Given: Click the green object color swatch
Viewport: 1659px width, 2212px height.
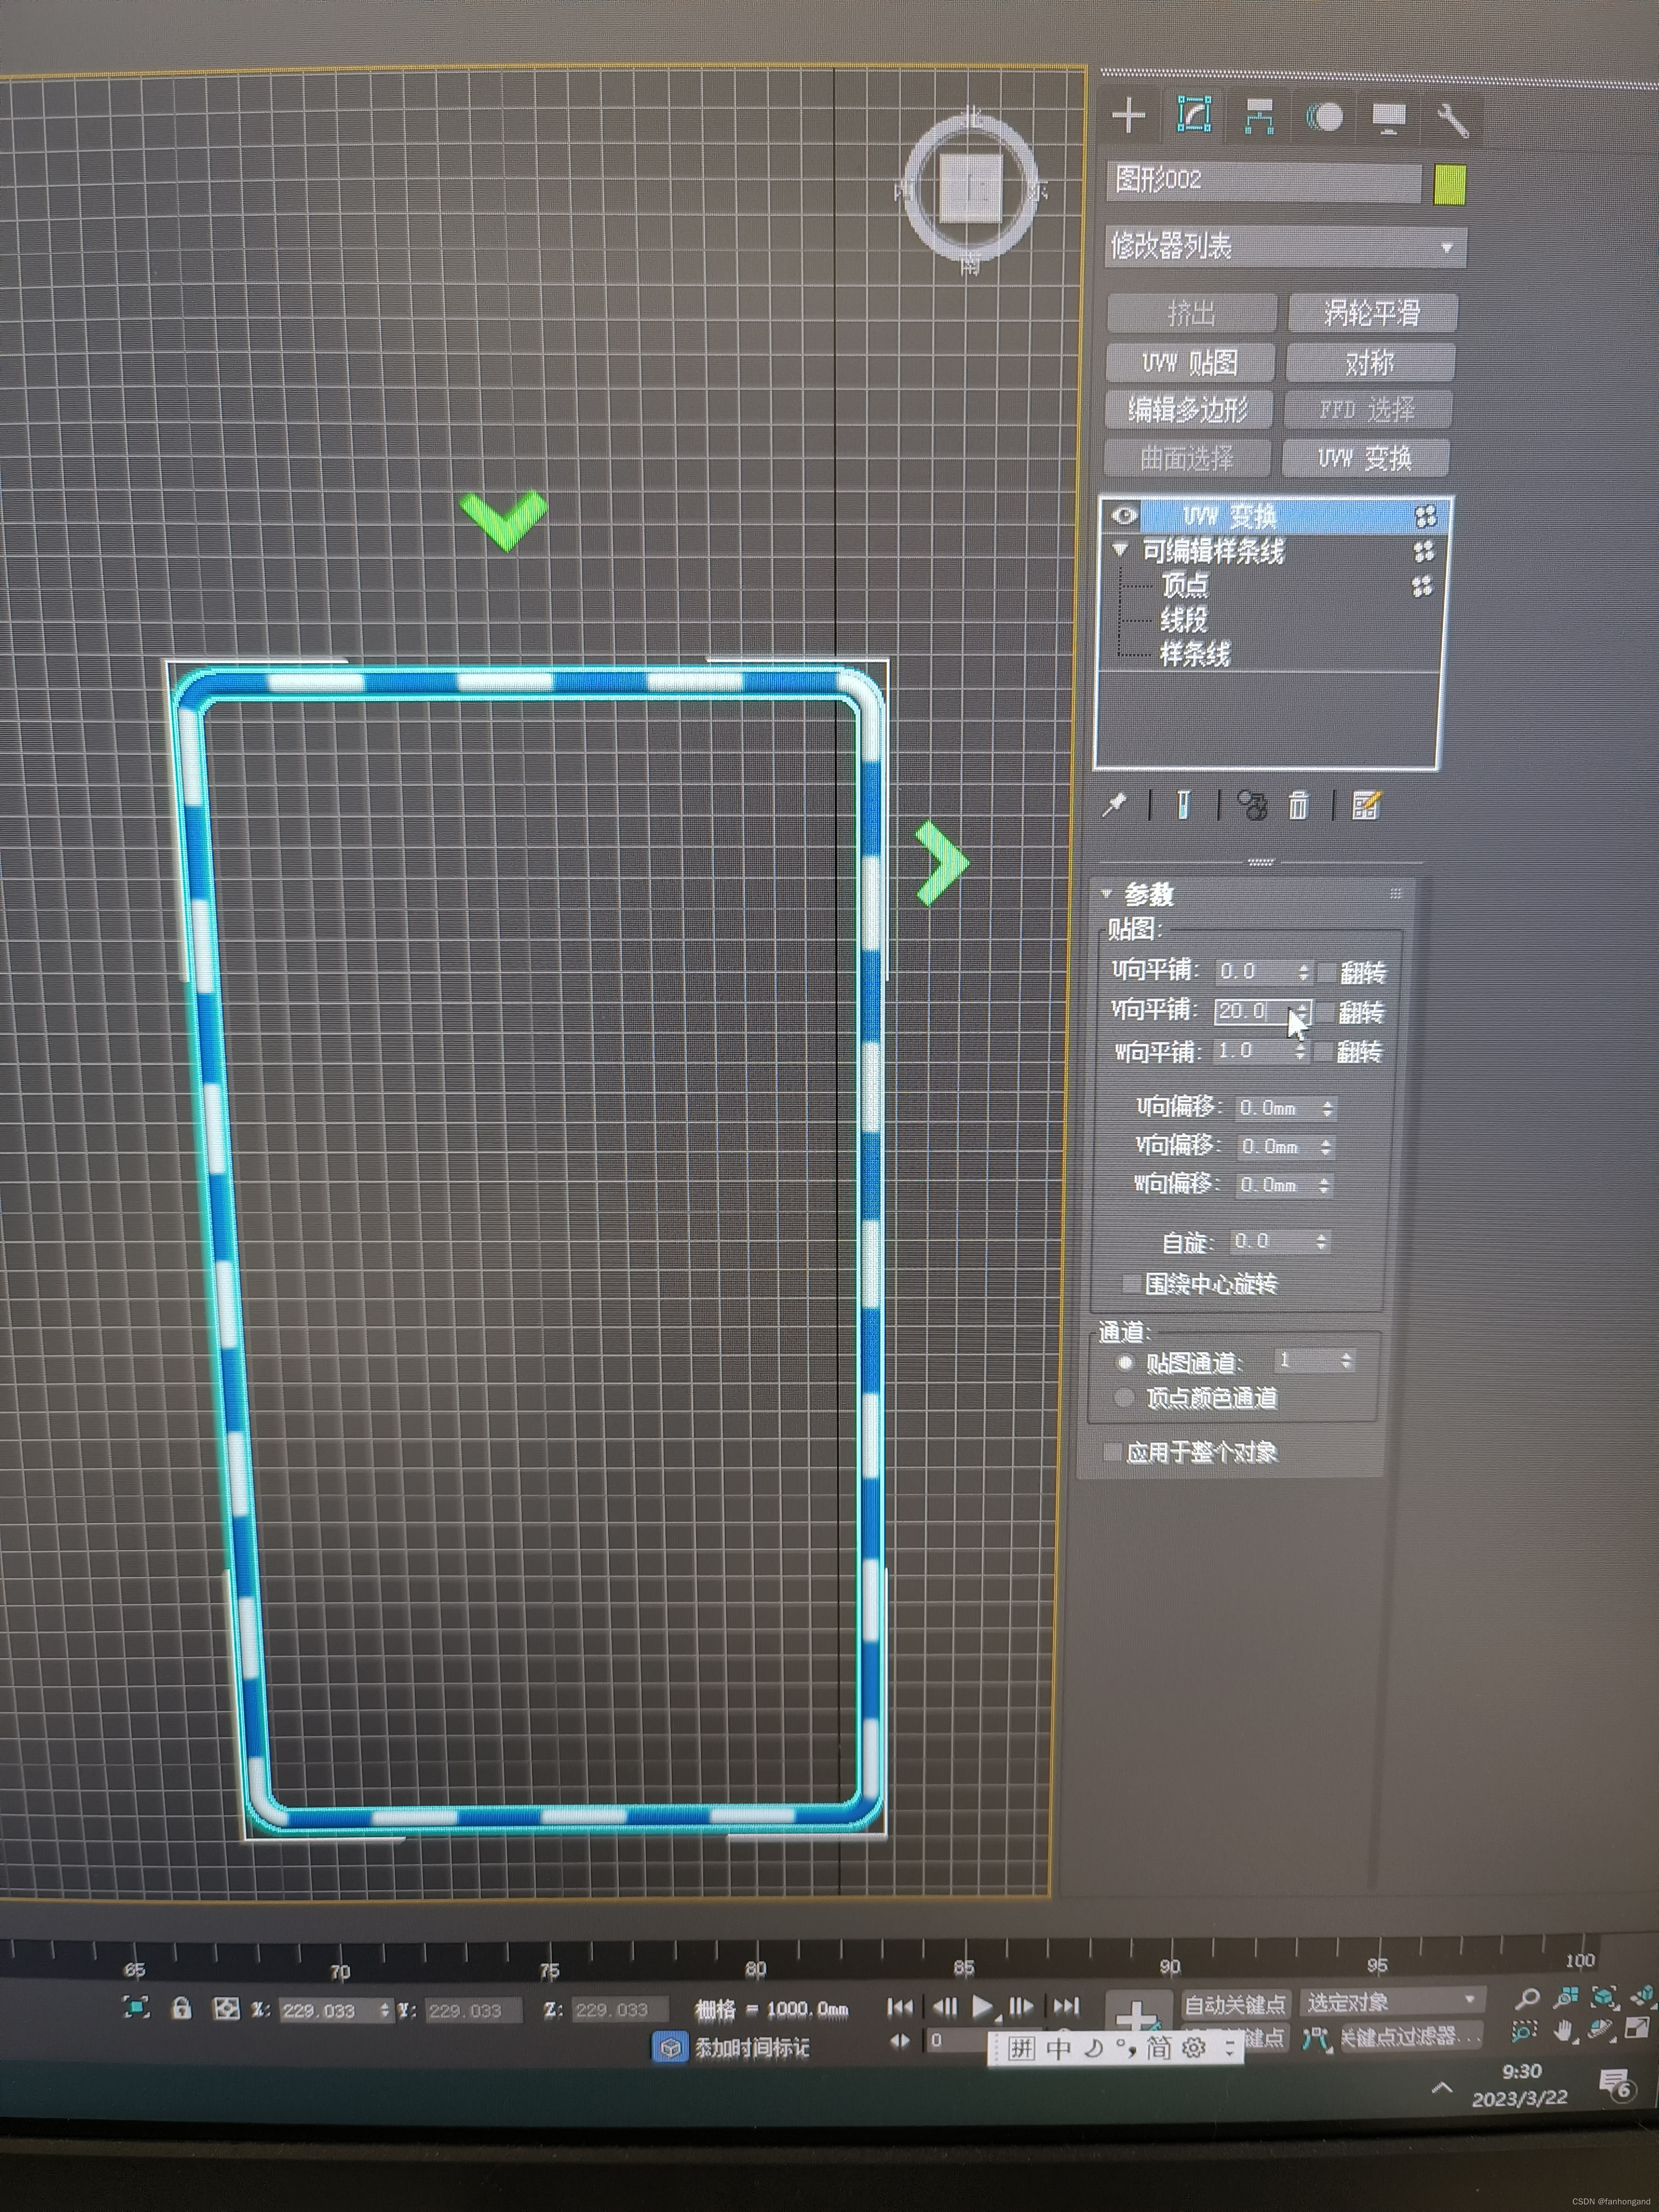Looking at the screenshot, I should (1449, 184).
